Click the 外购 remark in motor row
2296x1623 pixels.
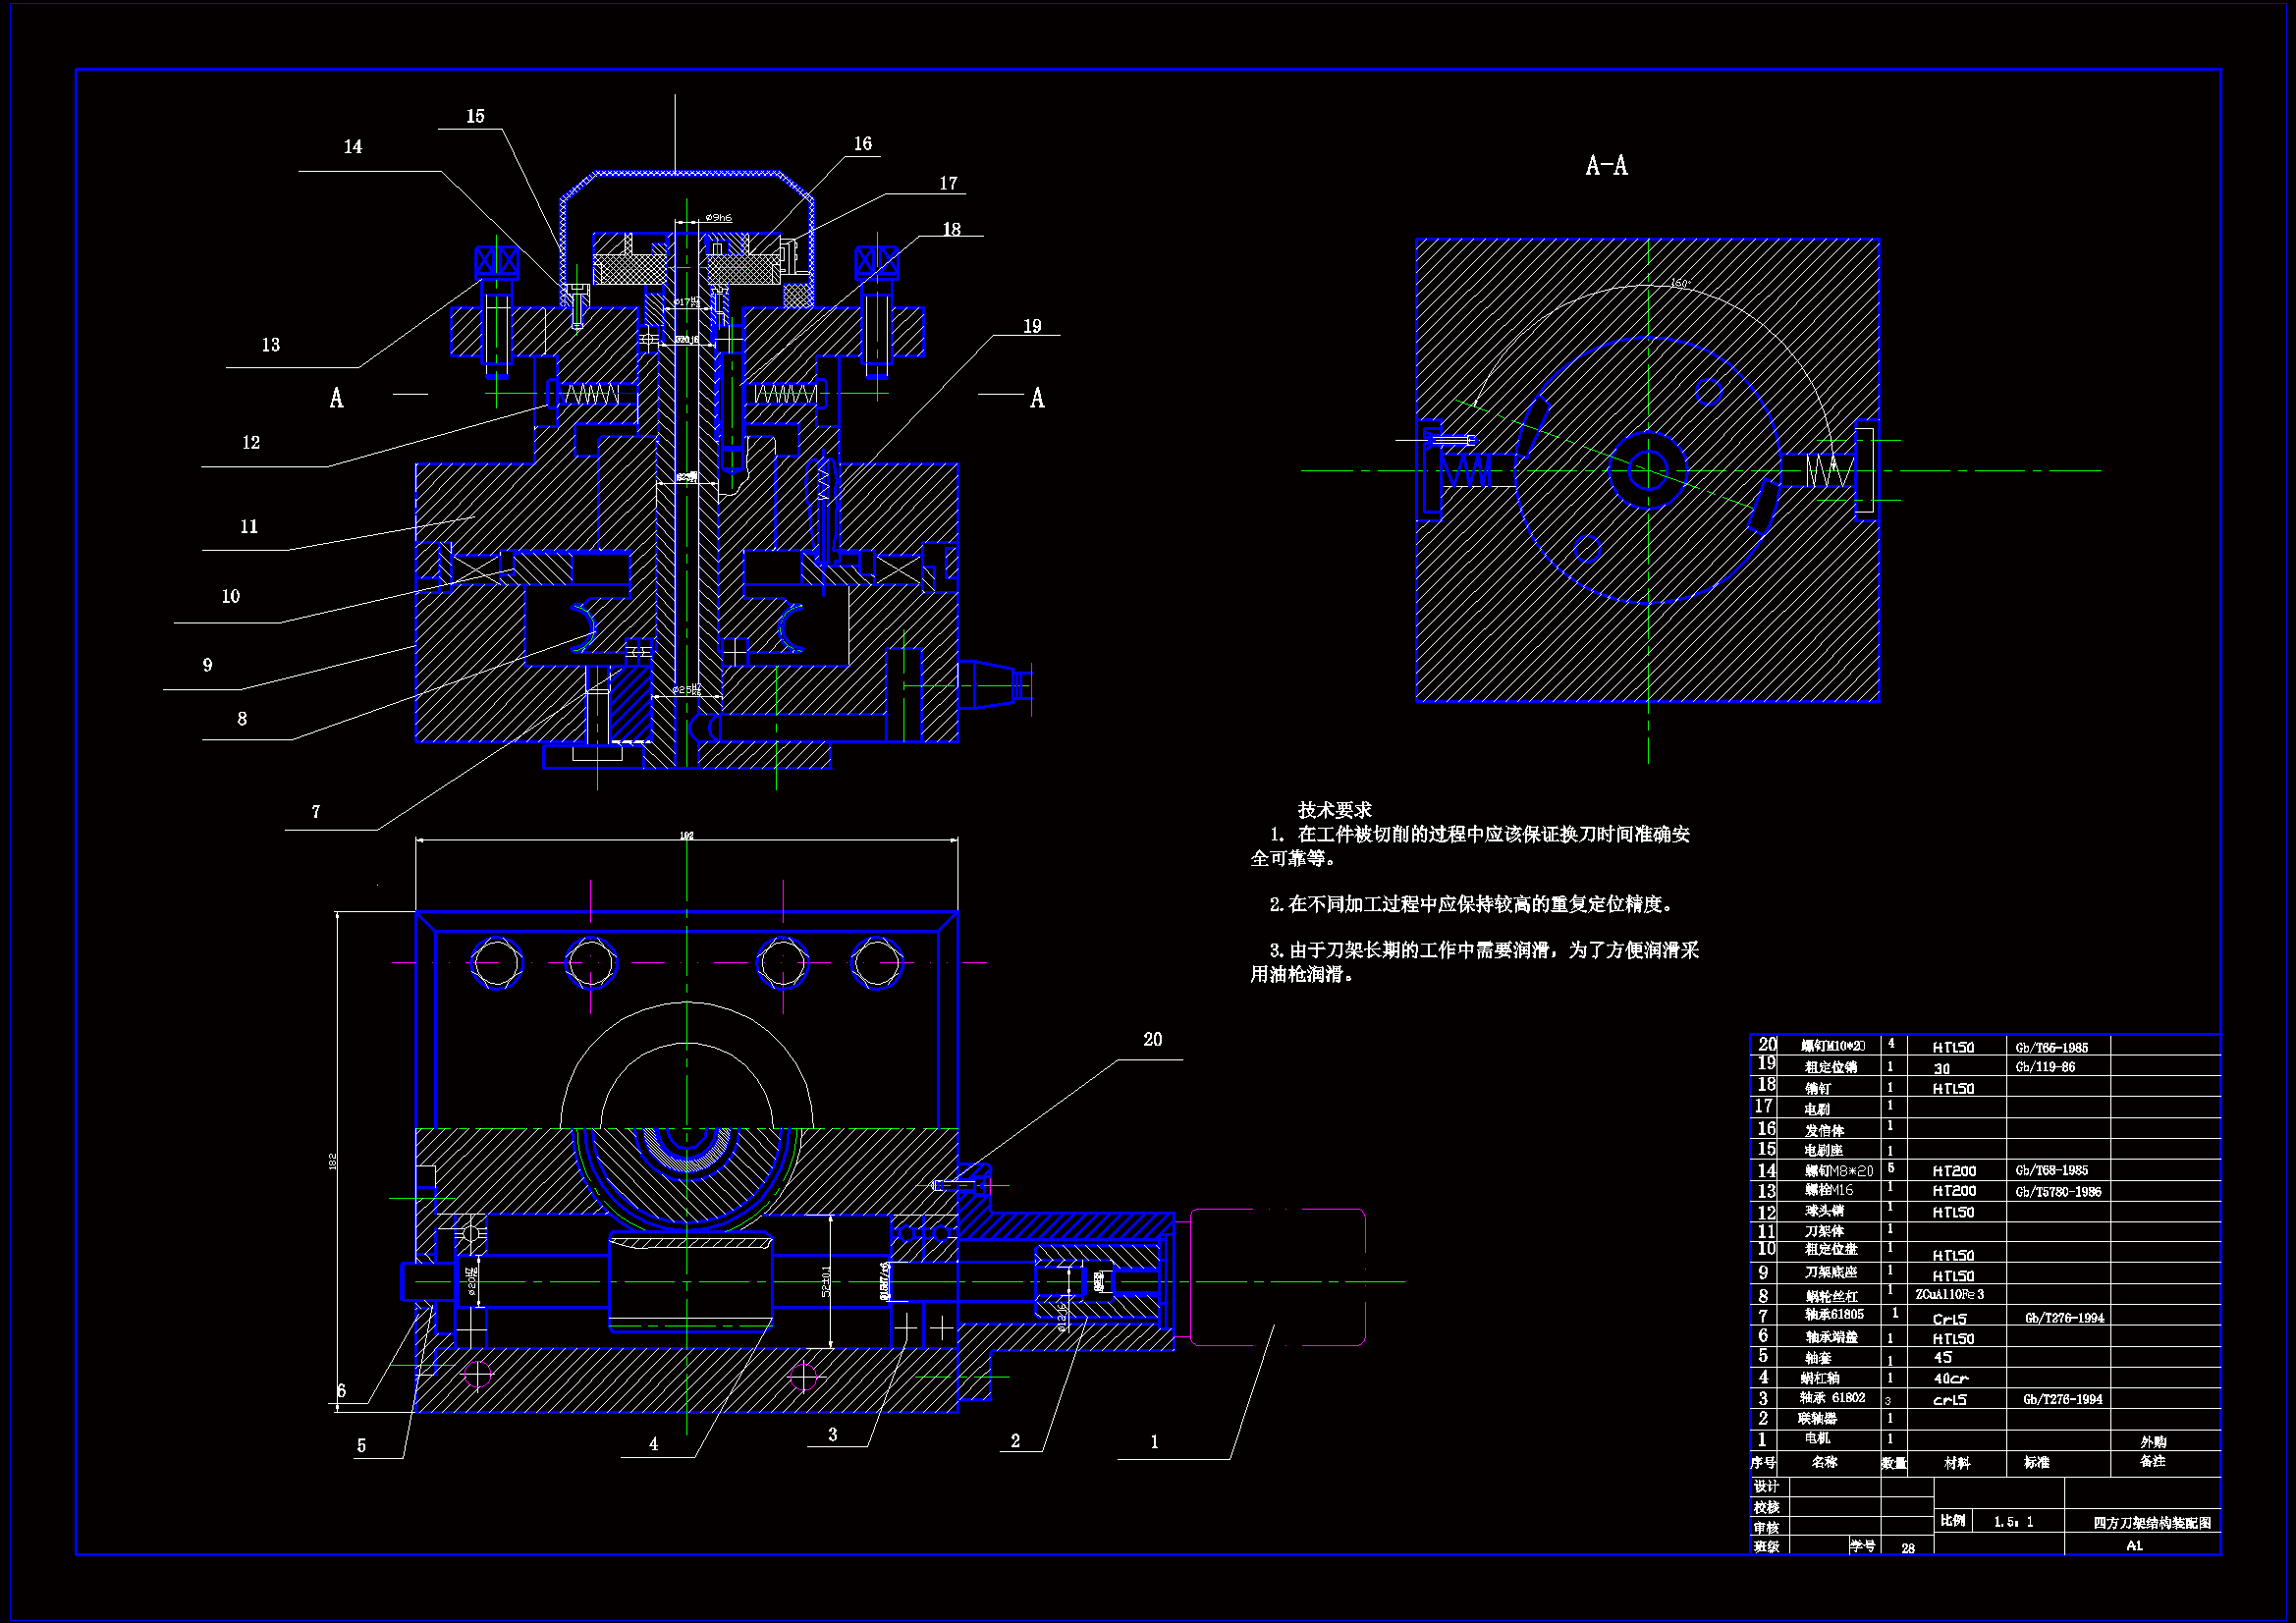click(x=2153, y=1442)
